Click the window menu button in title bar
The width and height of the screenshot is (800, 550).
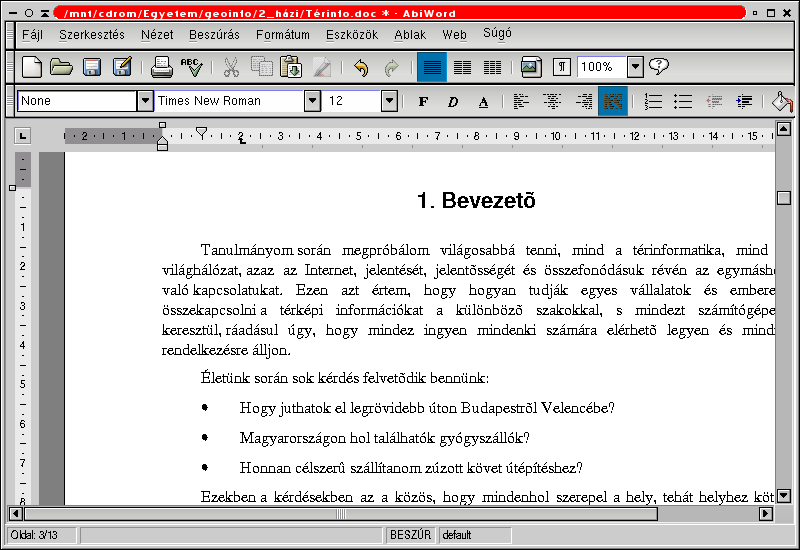point(13,13)
